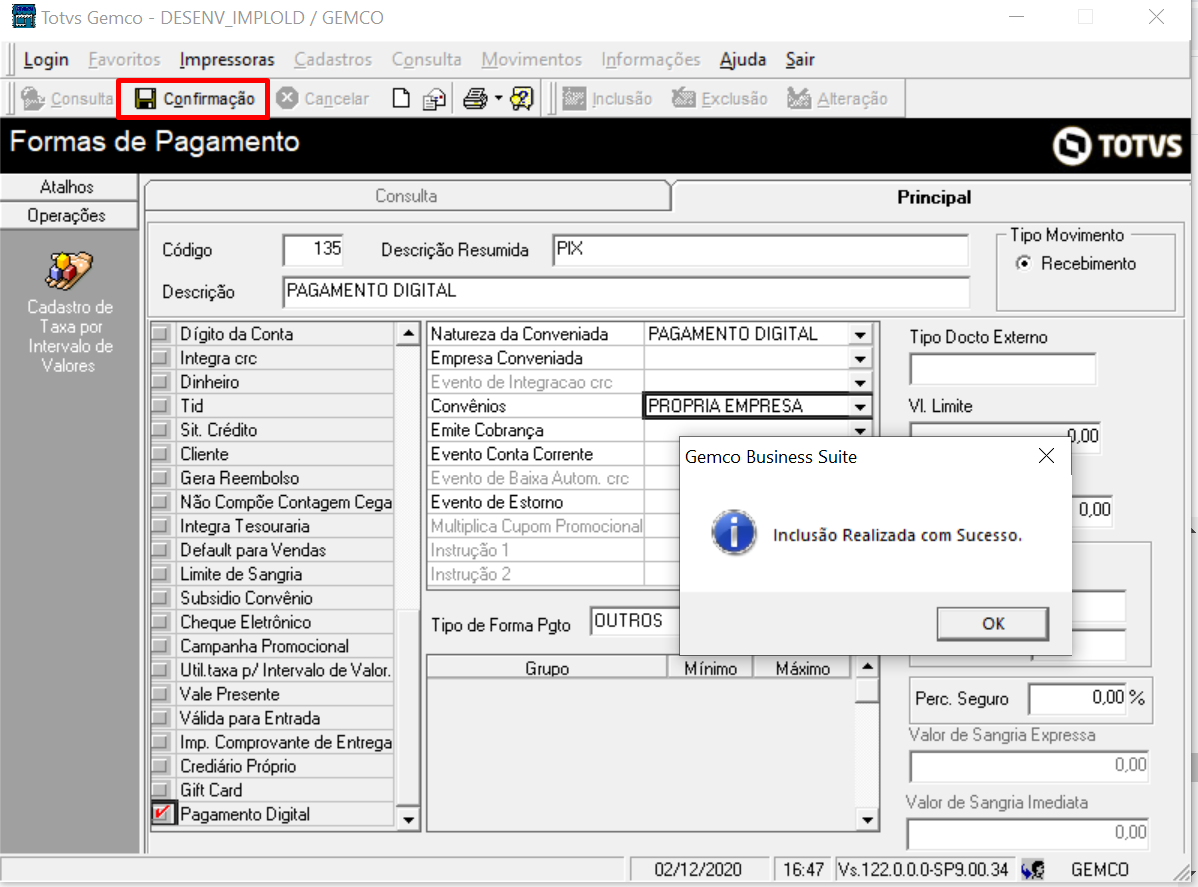Toggle the Cliente checkbox

160,454
